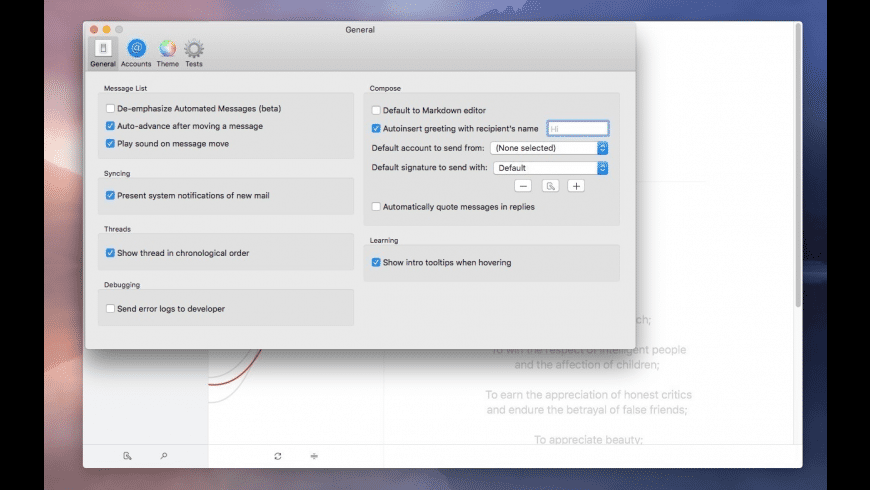Minimize the preferences window with the yellow button
This screenshot has height=490, width=870.
[x=107, y=29]
